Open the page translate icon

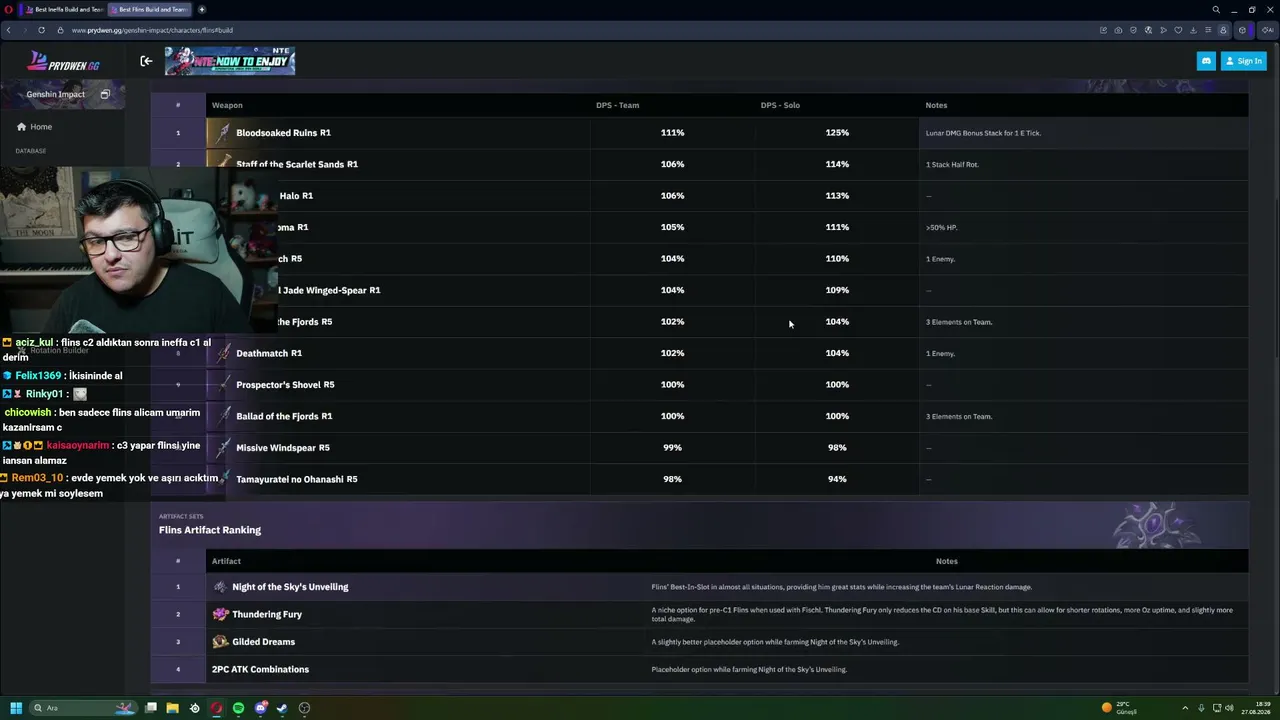tap(1148, 30)
